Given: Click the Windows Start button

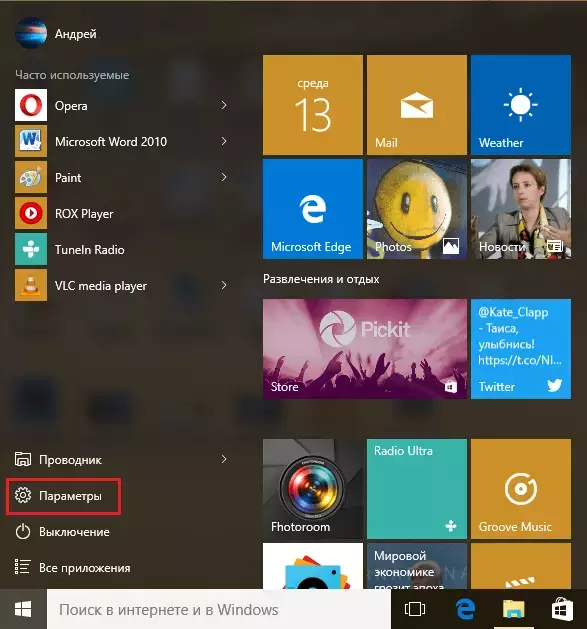Looking at the screenshot, I should tap(23, 609).
